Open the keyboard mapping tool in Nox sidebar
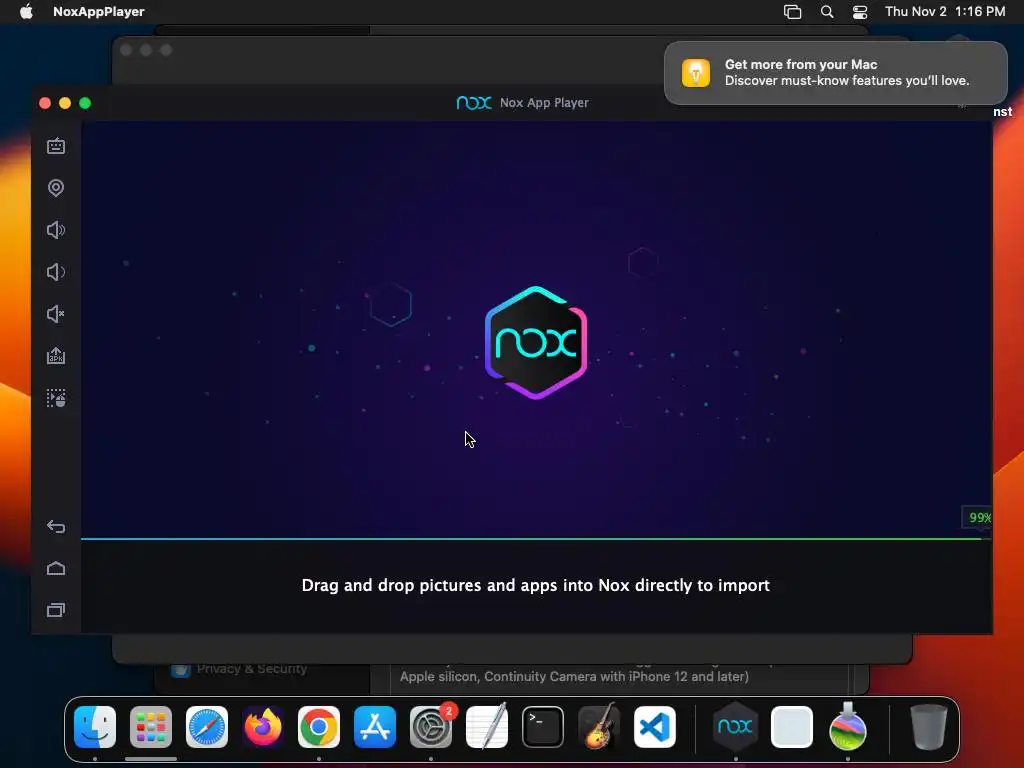Screen dimensions: 1024x768 (56, 146)
